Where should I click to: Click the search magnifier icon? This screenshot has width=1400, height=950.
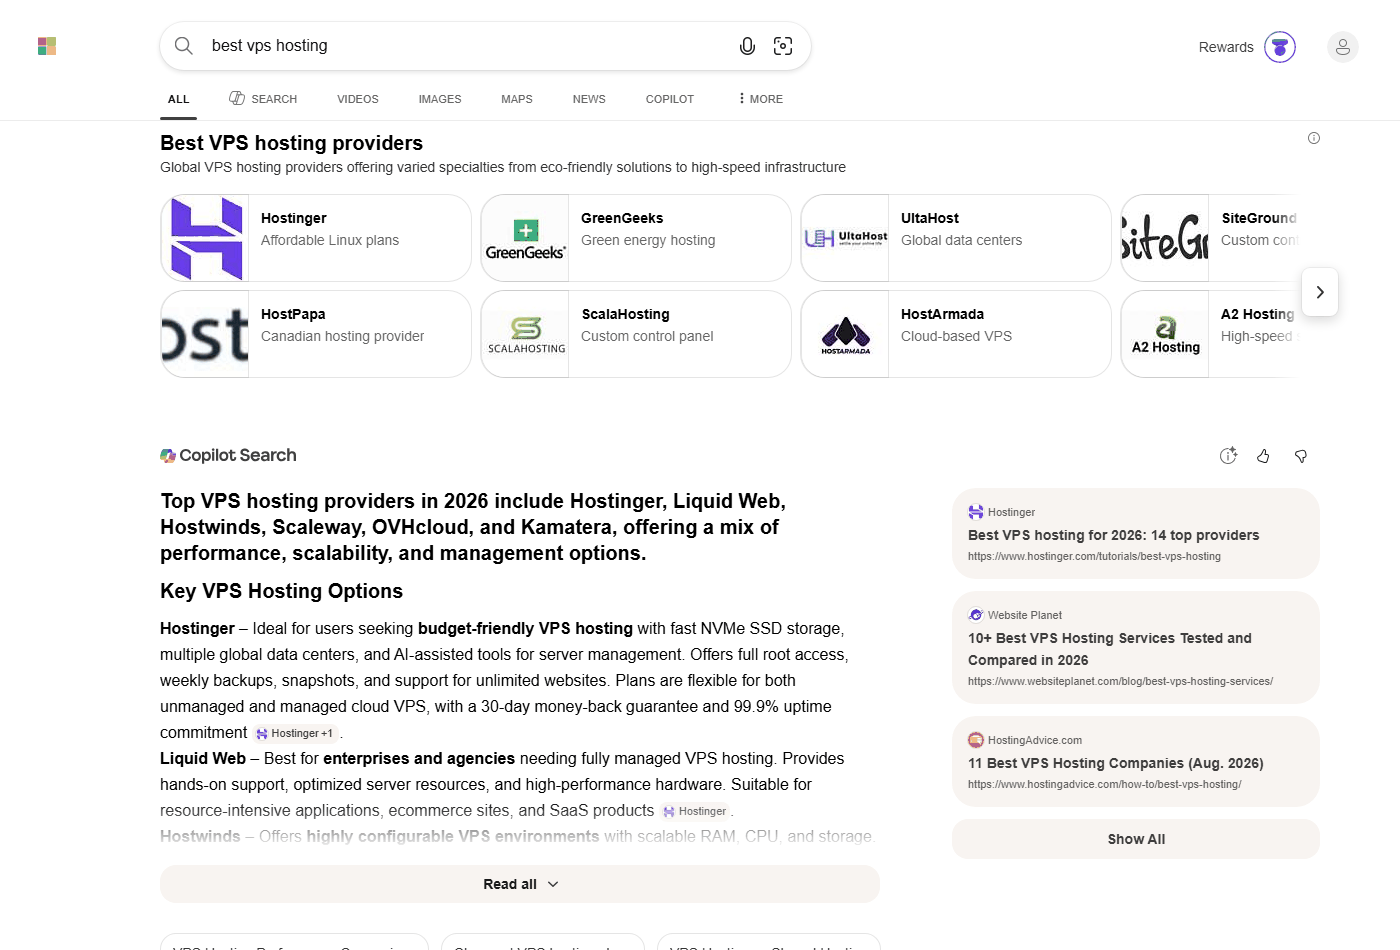[x=184, y=46]
